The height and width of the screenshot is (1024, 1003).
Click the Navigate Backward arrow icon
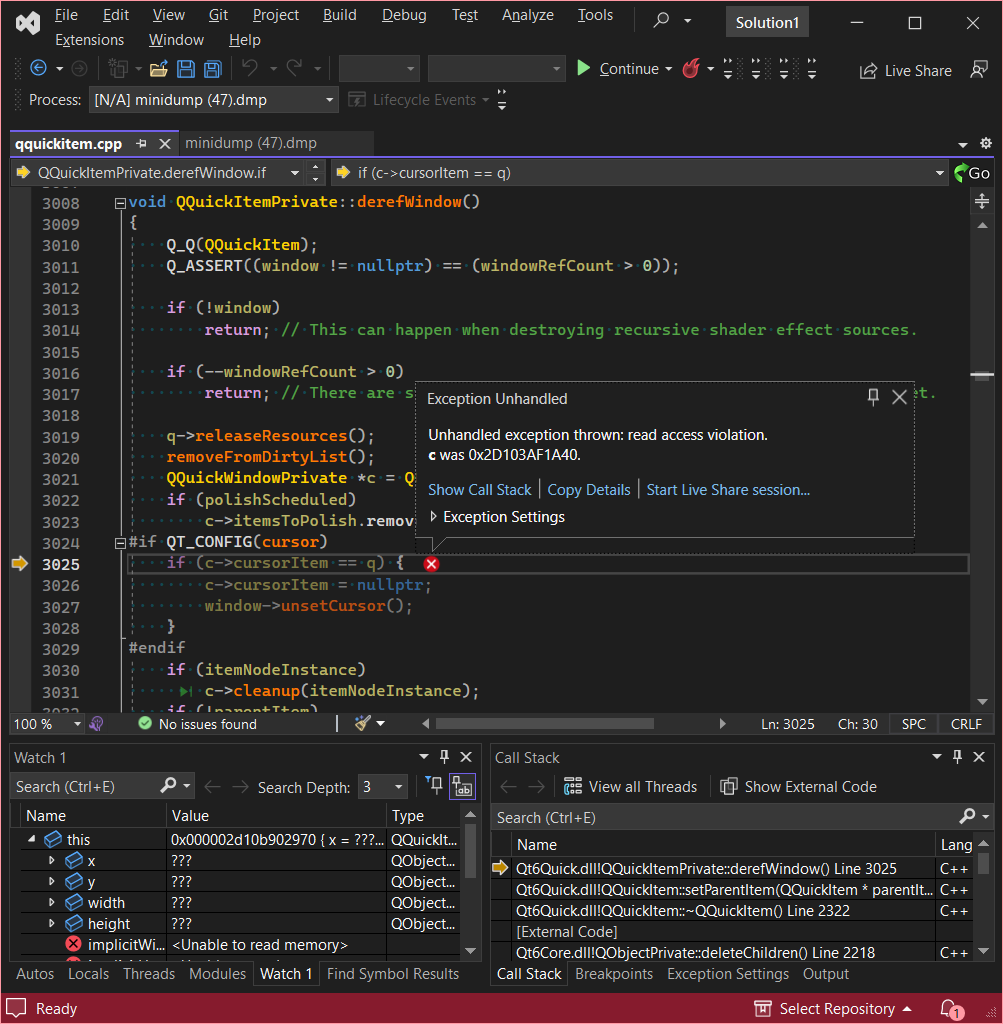tap(39, 68)
